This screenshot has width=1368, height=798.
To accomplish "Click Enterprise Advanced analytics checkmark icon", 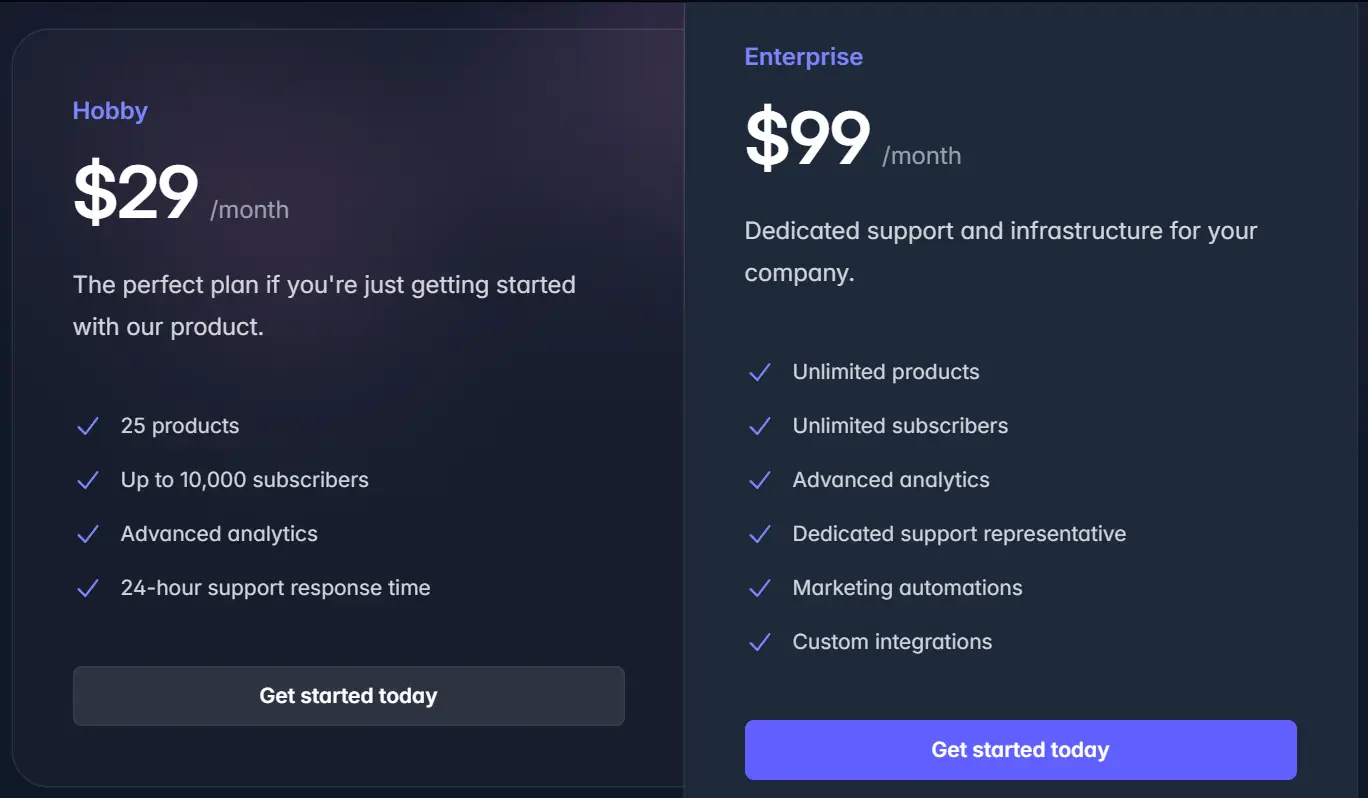I will click(760, 481).
